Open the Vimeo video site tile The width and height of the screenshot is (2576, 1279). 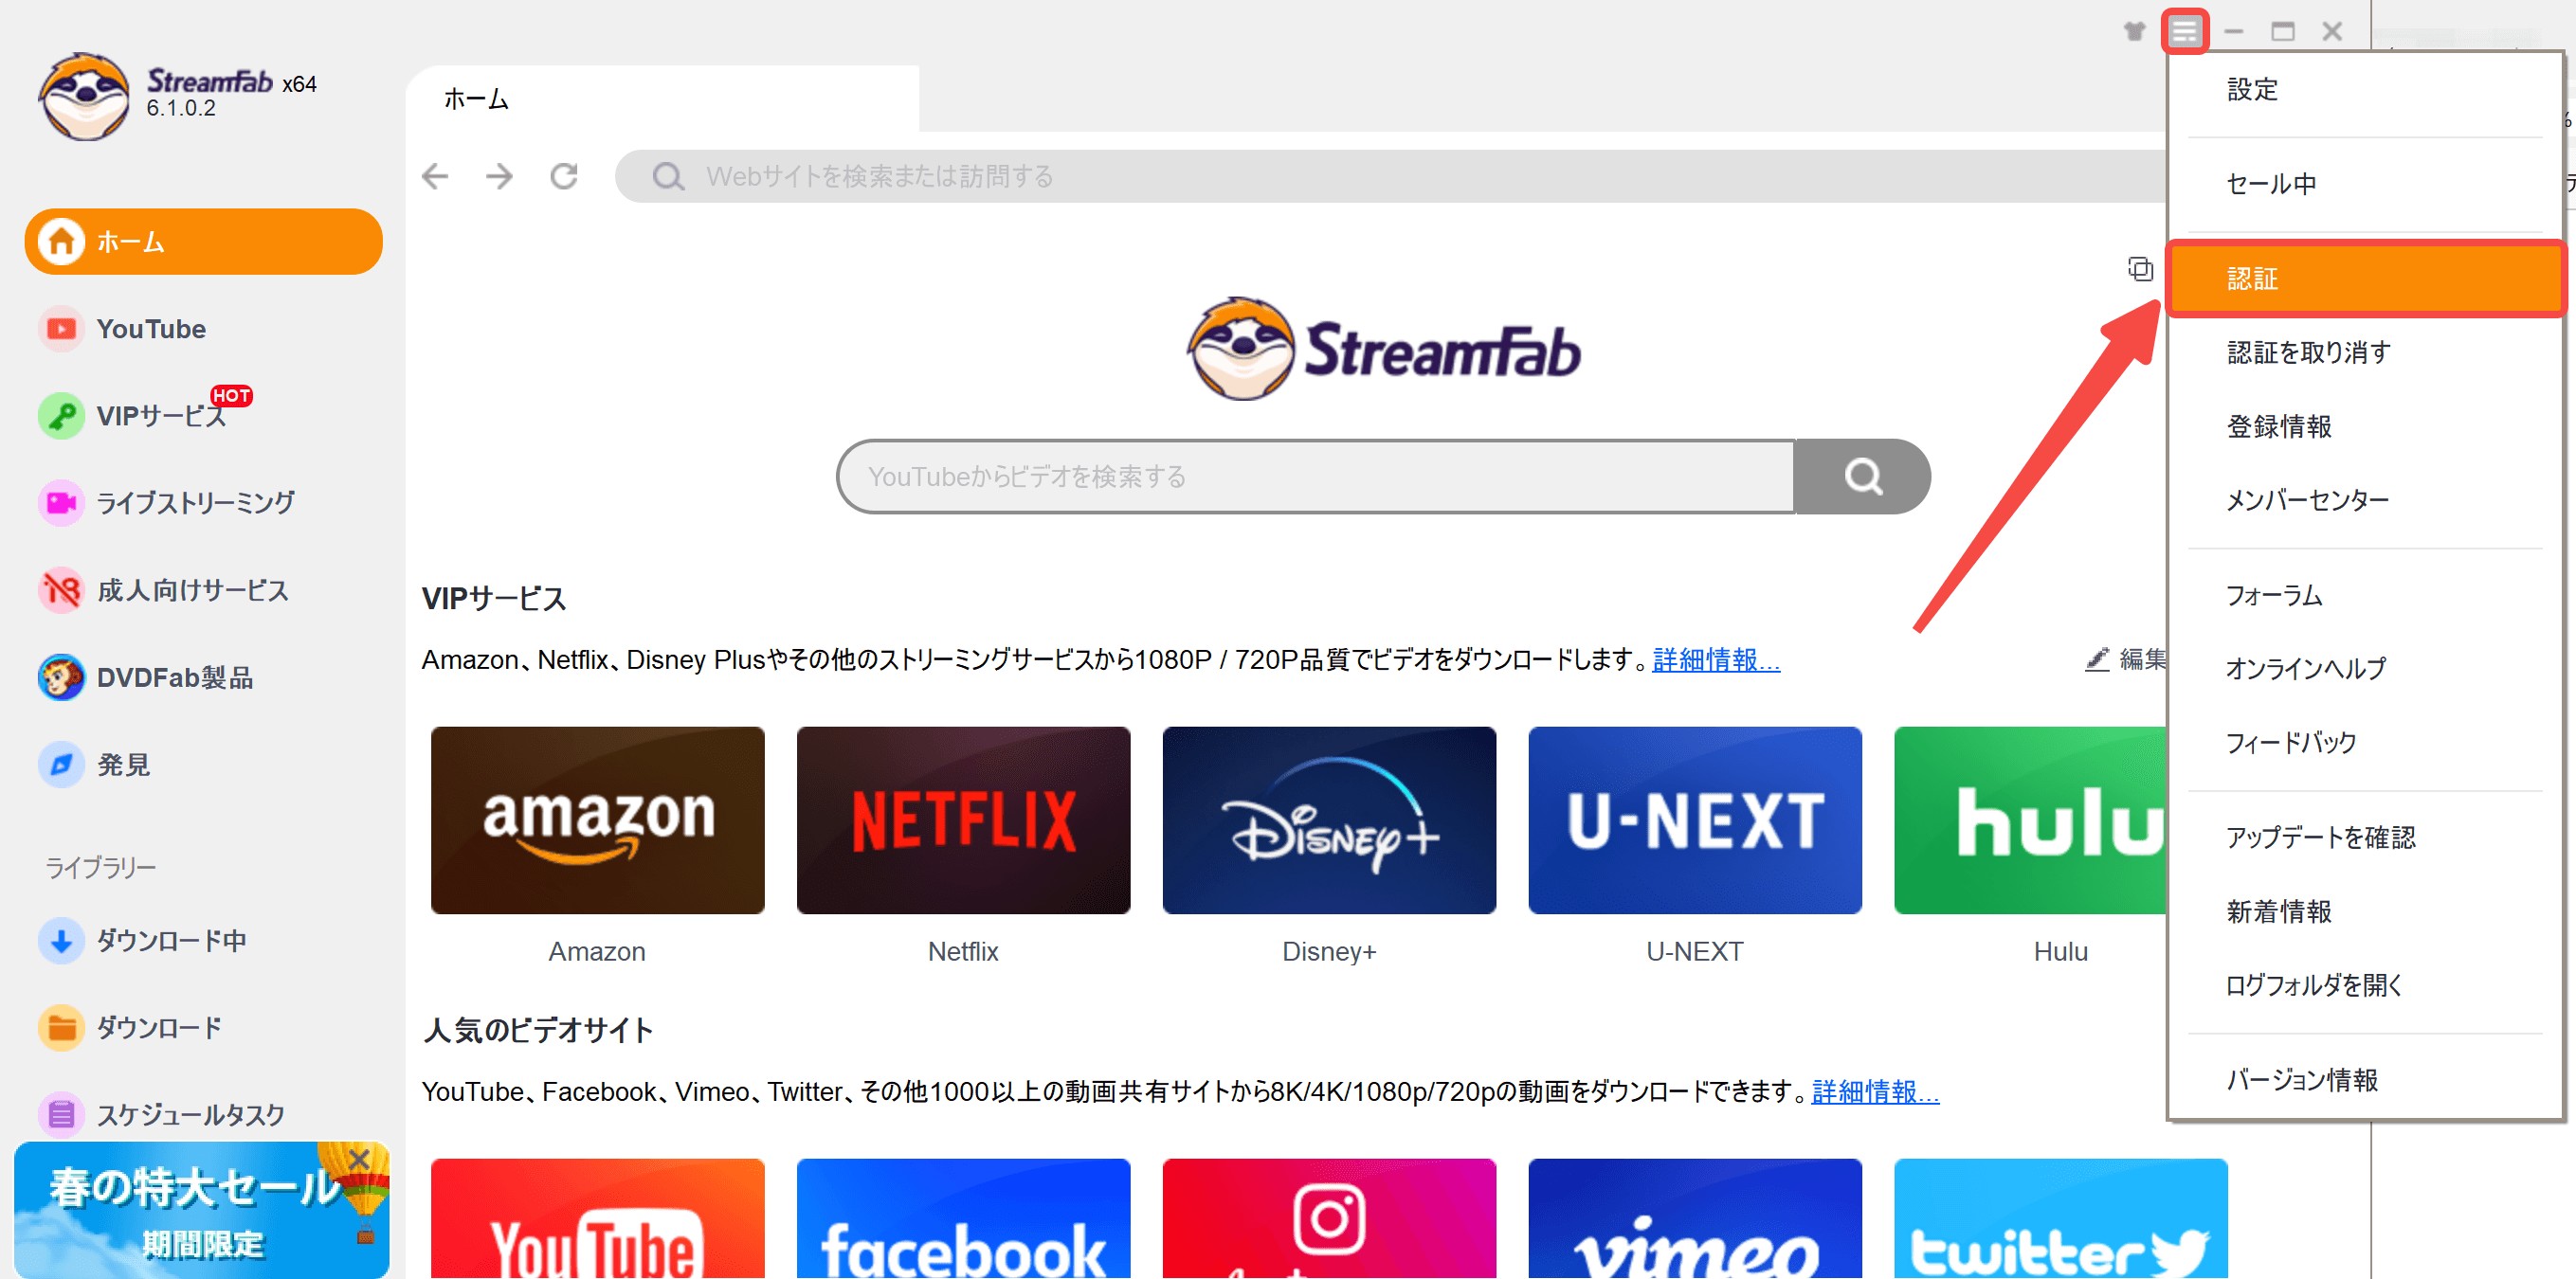[1695, 1219]
